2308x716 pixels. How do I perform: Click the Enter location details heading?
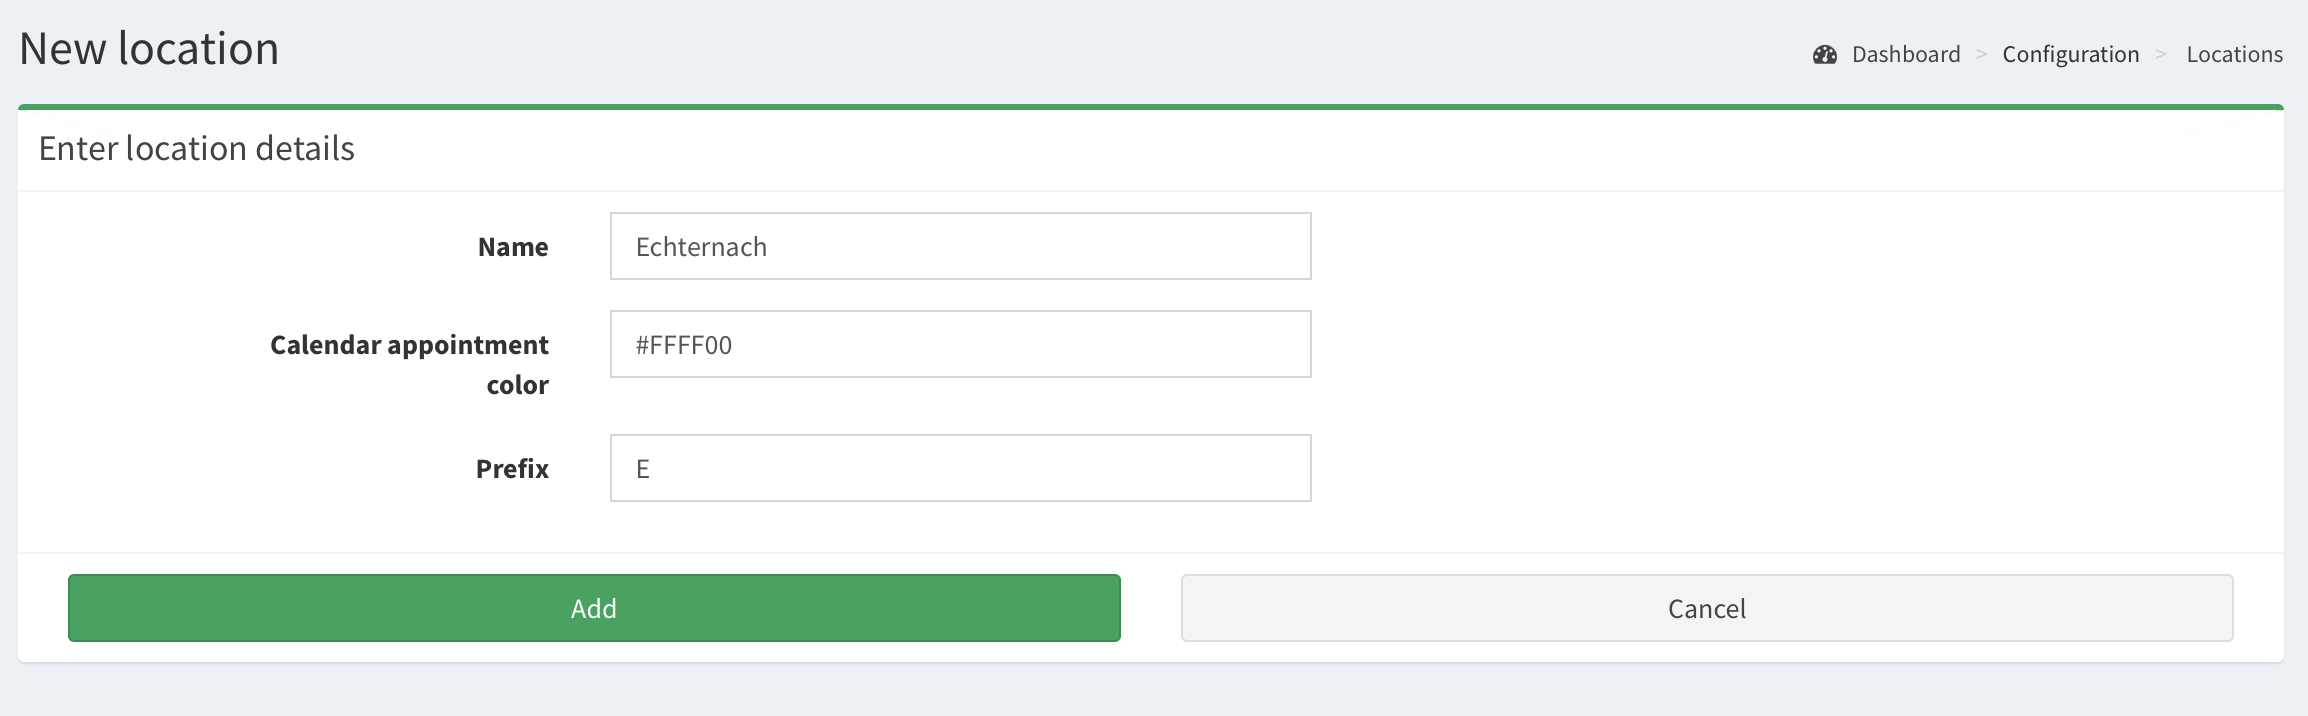(197, 149)
